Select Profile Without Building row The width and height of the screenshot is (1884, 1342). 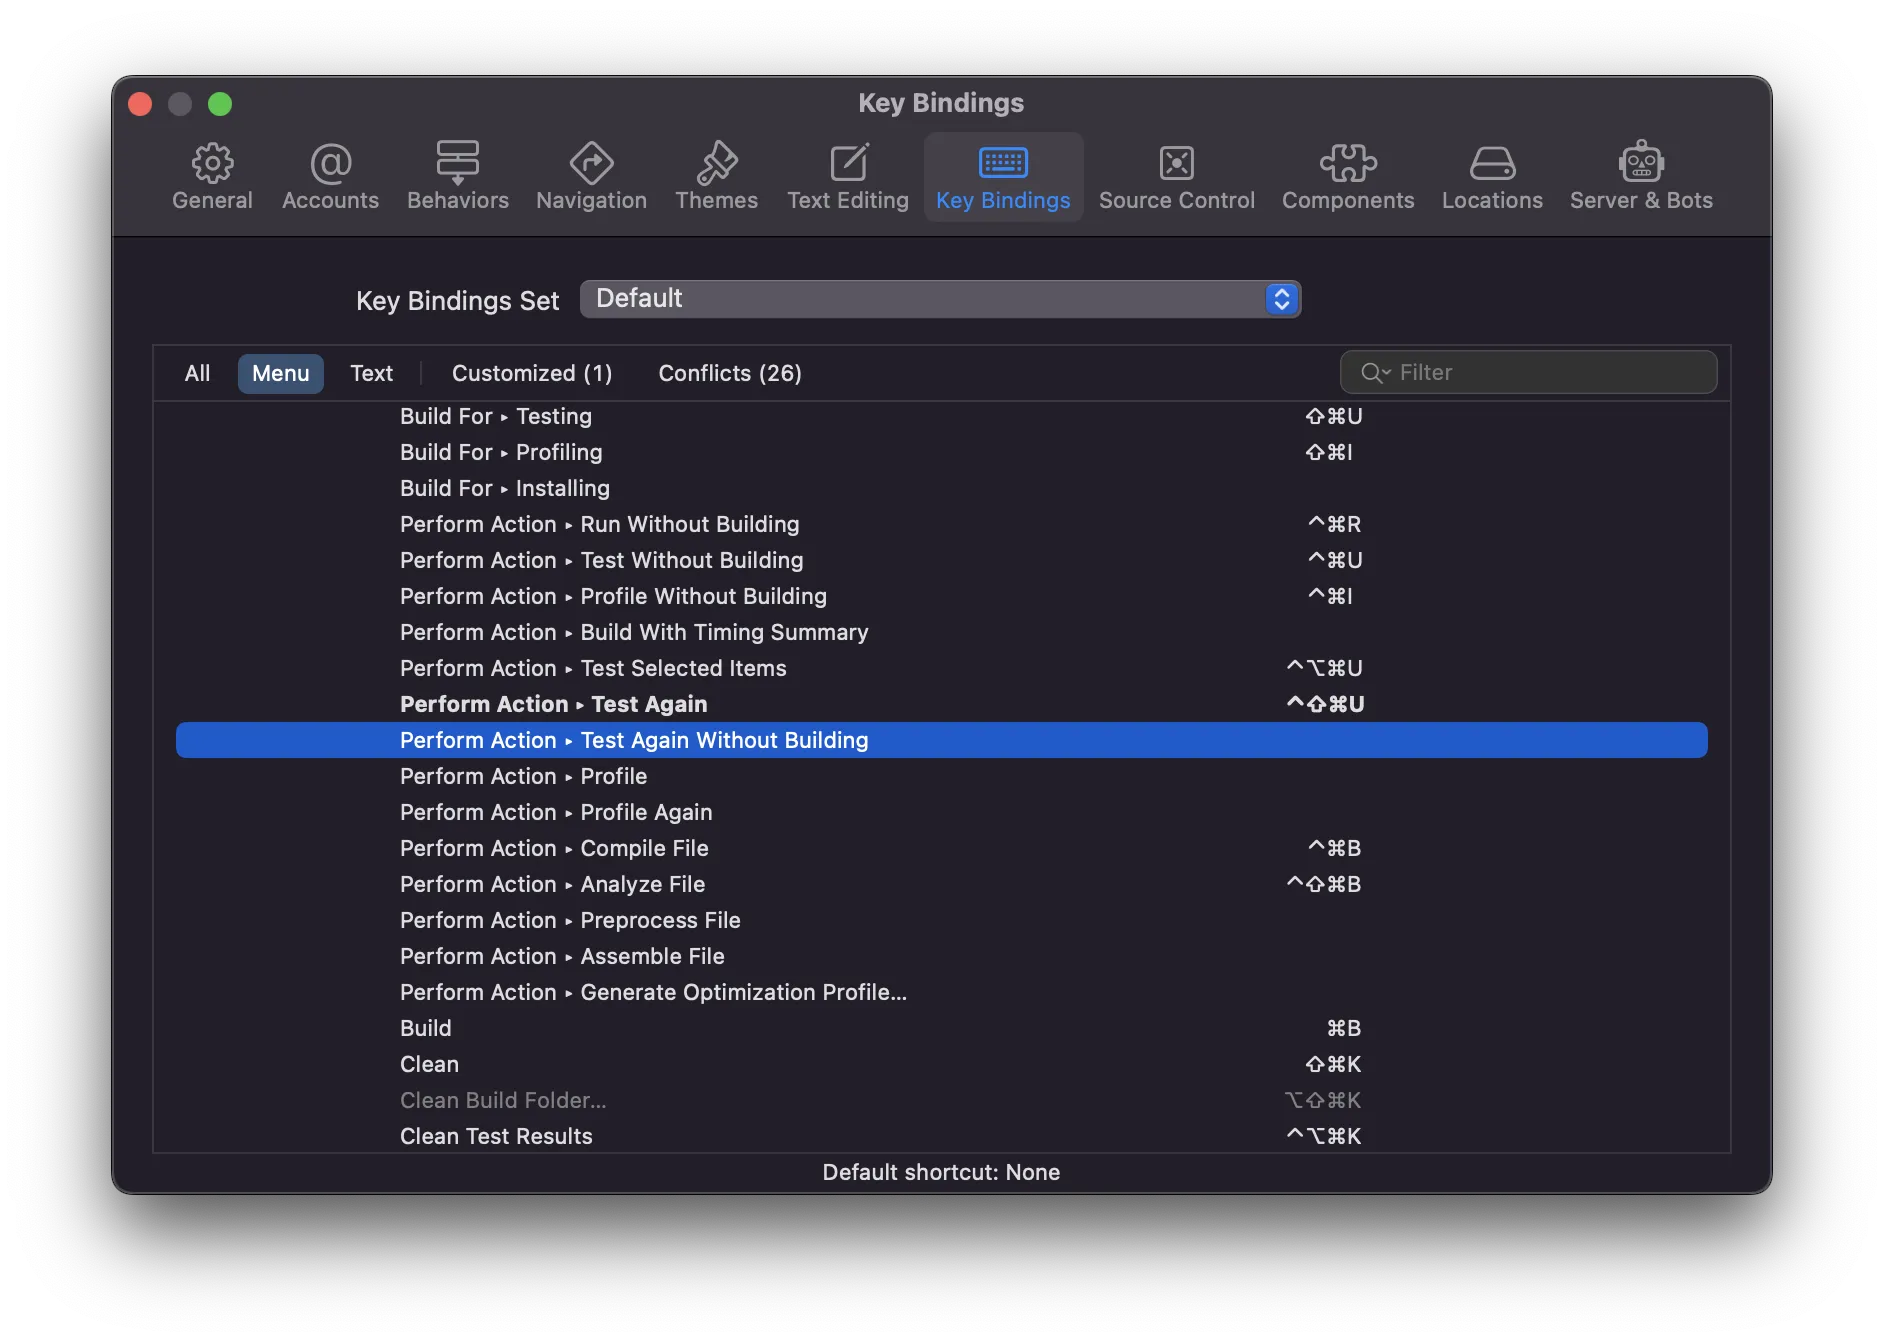click(x=941, y=596)
